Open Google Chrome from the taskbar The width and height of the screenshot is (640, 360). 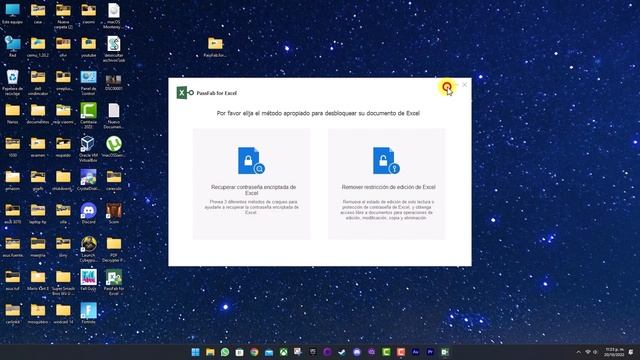[254, 352]
